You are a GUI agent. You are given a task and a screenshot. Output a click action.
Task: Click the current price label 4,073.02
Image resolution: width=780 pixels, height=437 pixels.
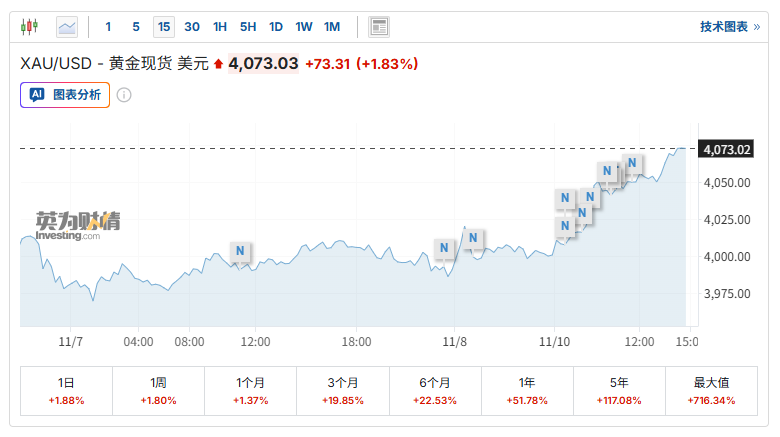pyautogui.click(x=727, y=149)
